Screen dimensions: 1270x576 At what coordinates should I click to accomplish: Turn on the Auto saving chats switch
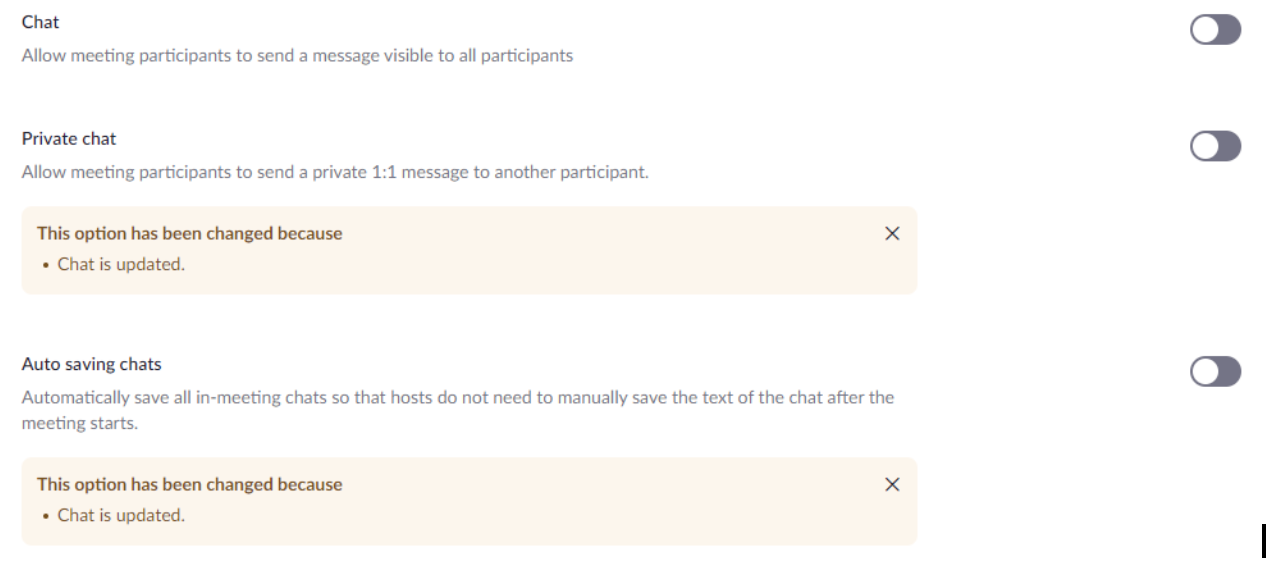pos(1215,372)
